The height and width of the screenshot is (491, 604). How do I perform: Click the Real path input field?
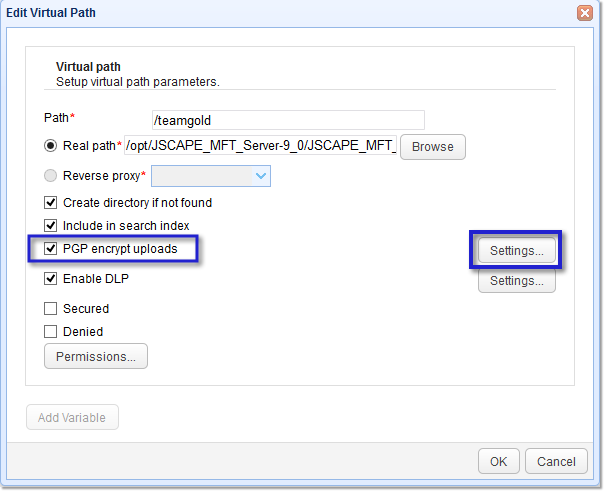(260, 146)
